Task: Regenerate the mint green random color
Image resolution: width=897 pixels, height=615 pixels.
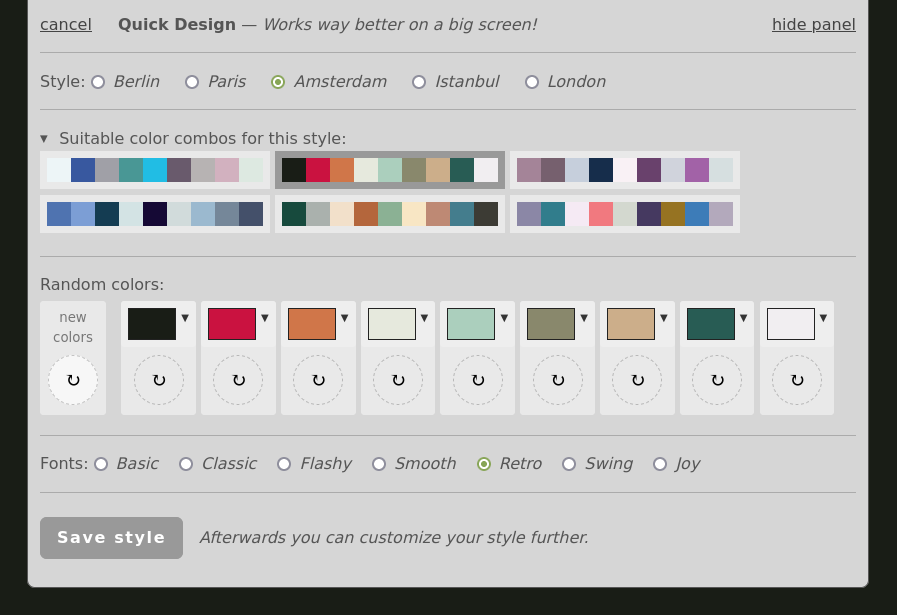Action: (478, 380)
